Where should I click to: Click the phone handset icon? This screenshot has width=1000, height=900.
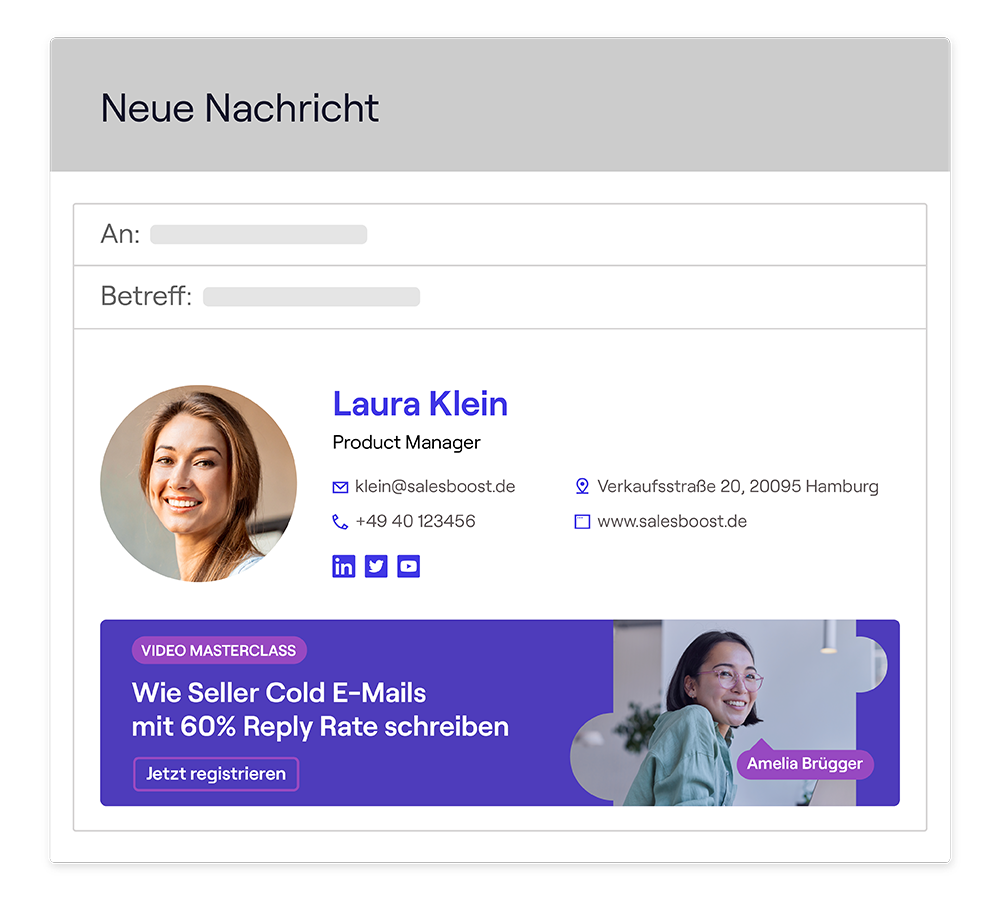(340, 522)
